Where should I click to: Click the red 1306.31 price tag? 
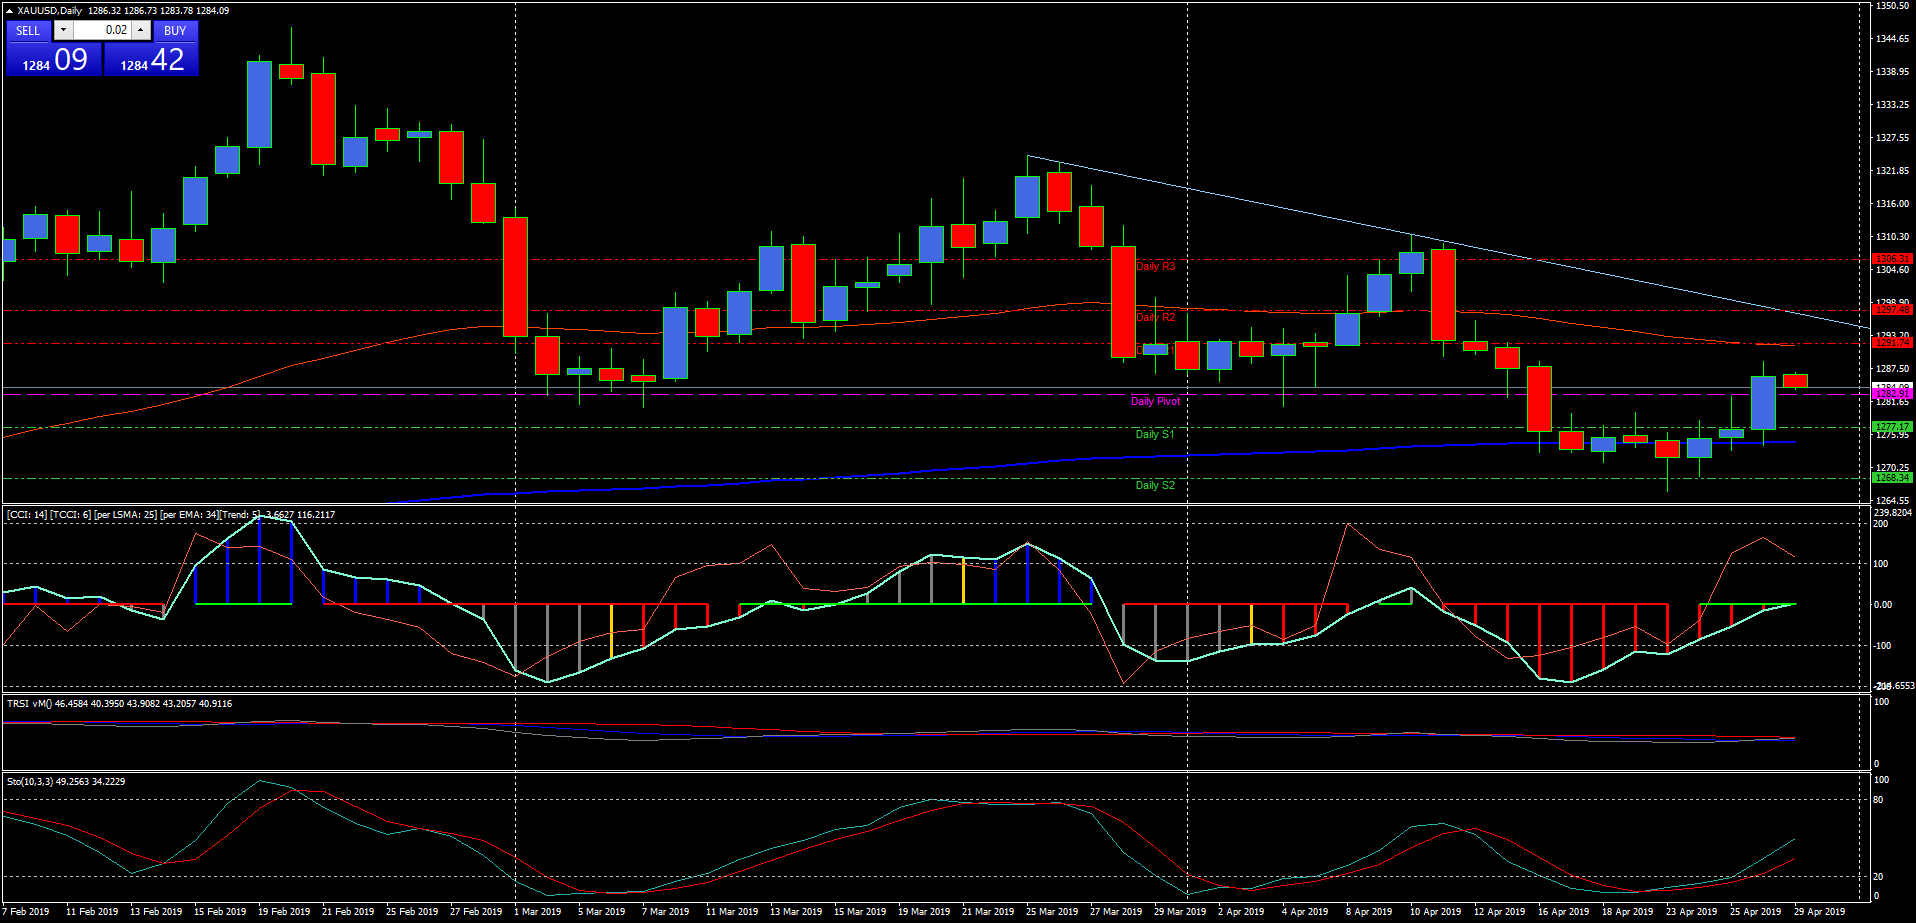[x=1891, y=259]
